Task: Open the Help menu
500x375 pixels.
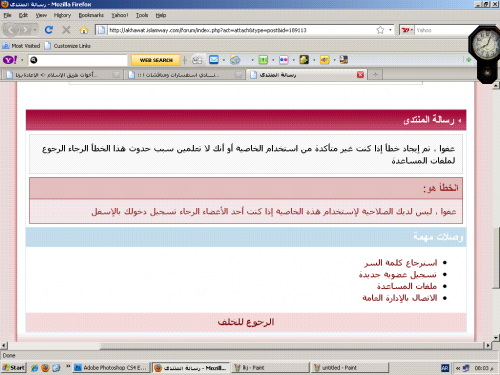Action: tap(161, 15)
